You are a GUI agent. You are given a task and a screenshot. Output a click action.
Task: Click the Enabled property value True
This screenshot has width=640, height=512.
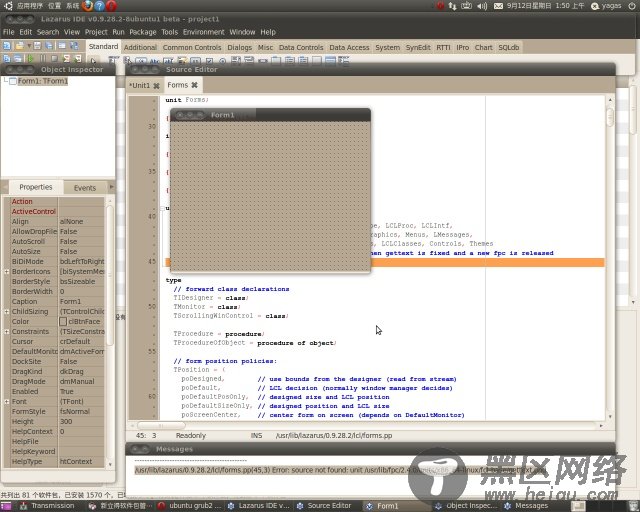pos(82,392)
